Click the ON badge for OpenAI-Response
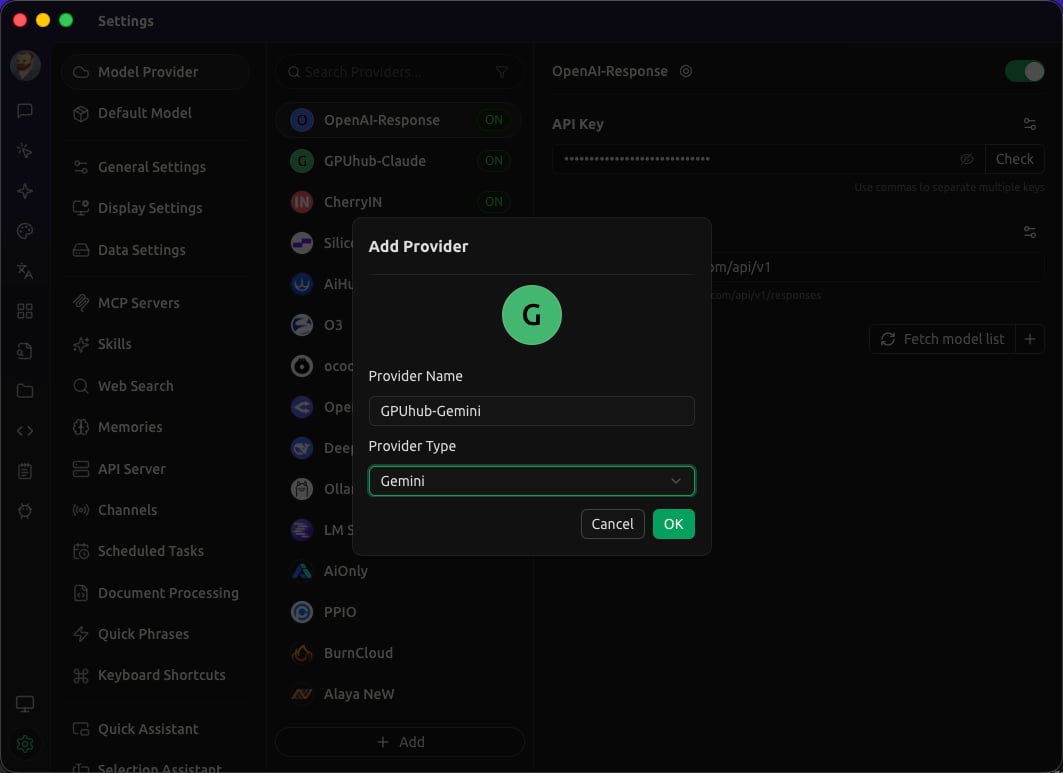The height and width of the screenshot is (773, 1063). 494,120
